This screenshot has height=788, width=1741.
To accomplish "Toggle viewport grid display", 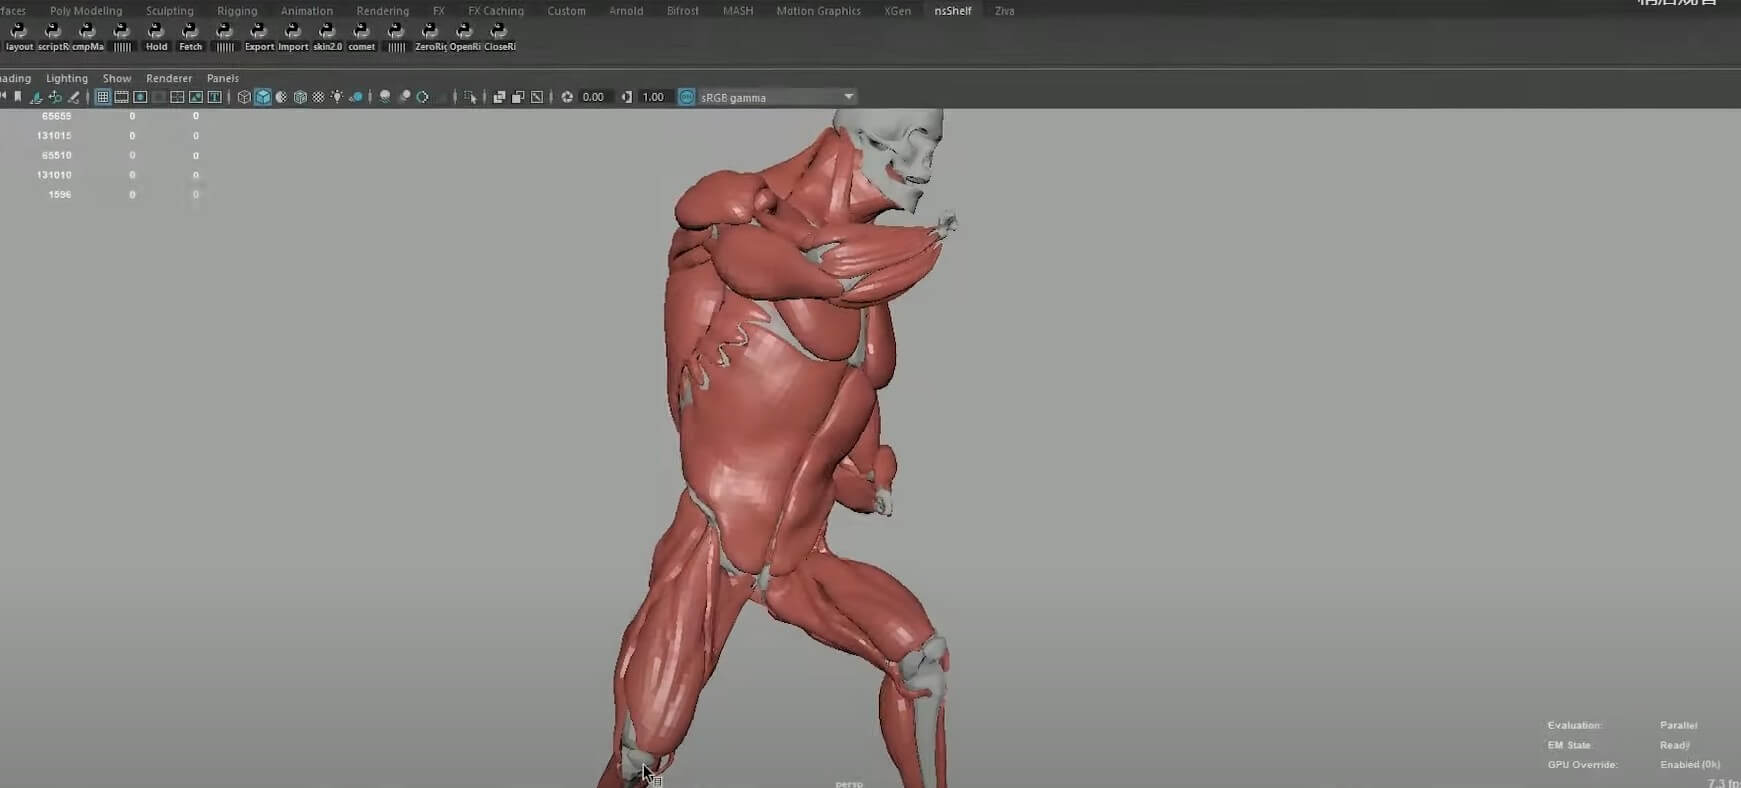I will pyautogui.click(x=103, y=97).
